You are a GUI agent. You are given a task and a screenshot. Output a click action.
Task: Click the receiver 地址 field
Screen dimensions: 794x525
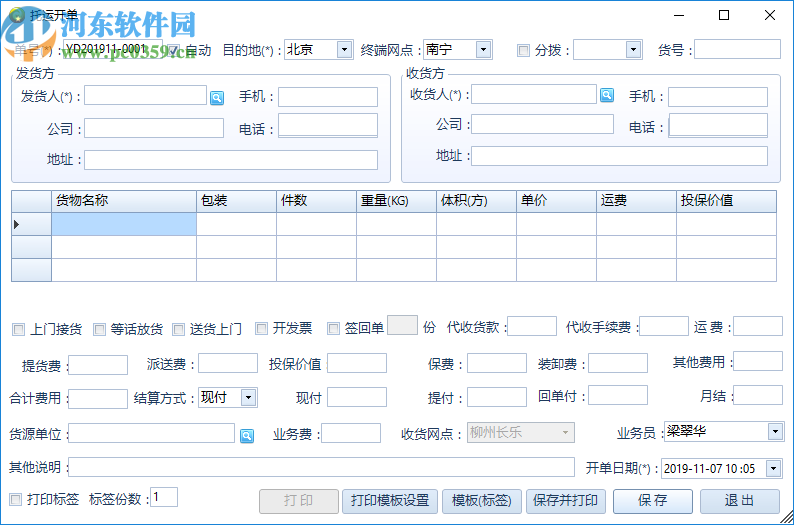click(619, 156)
